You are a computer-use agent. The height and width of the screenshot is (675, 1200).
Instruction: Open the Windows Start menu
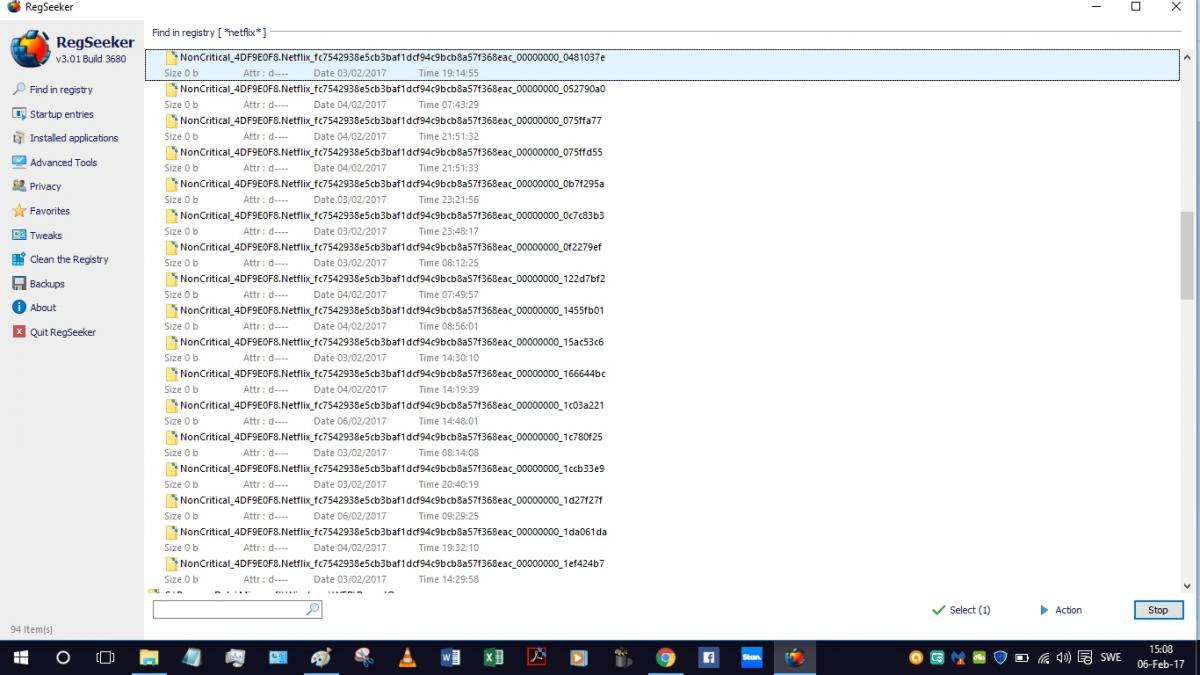pos(20,657)
